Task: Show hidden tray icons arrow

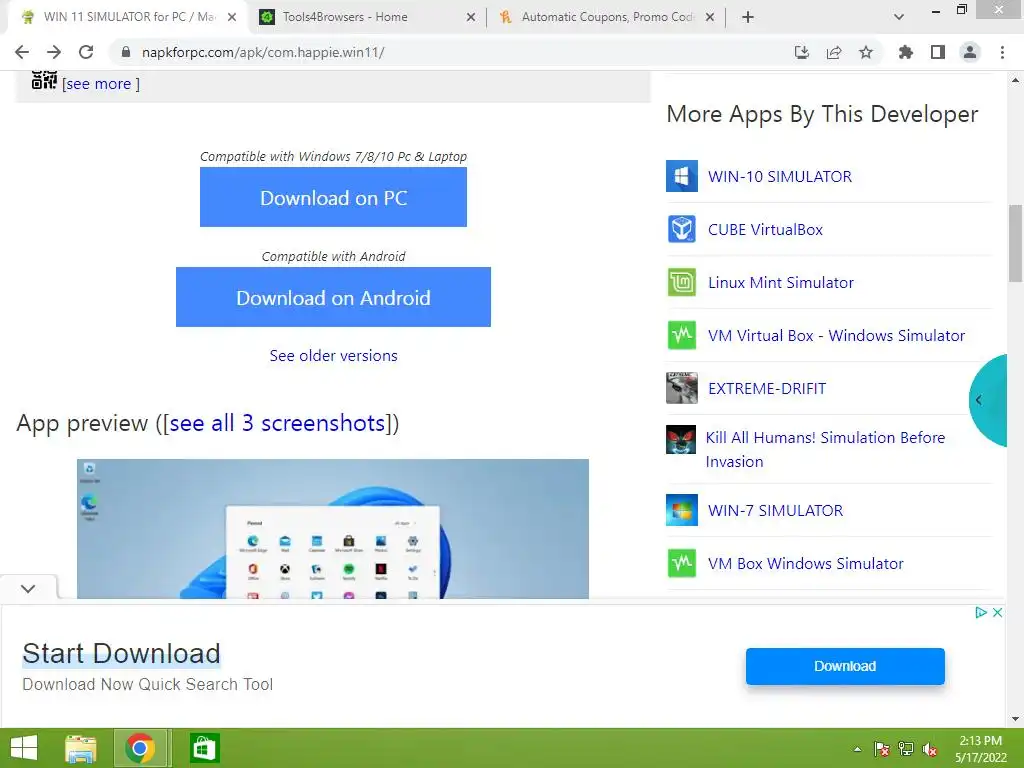Action: pyautogui.click(x=857, y=749)
